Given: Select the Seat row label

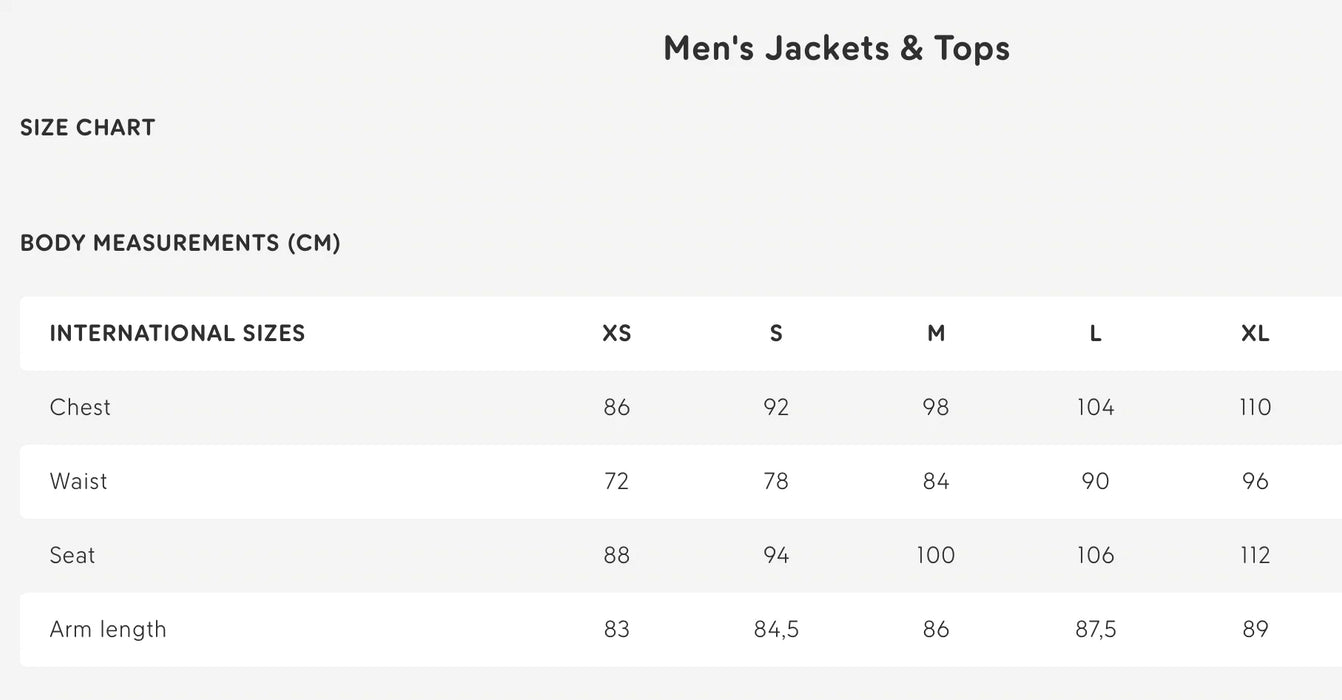Looking at the screenshot, I should (72, 555).
